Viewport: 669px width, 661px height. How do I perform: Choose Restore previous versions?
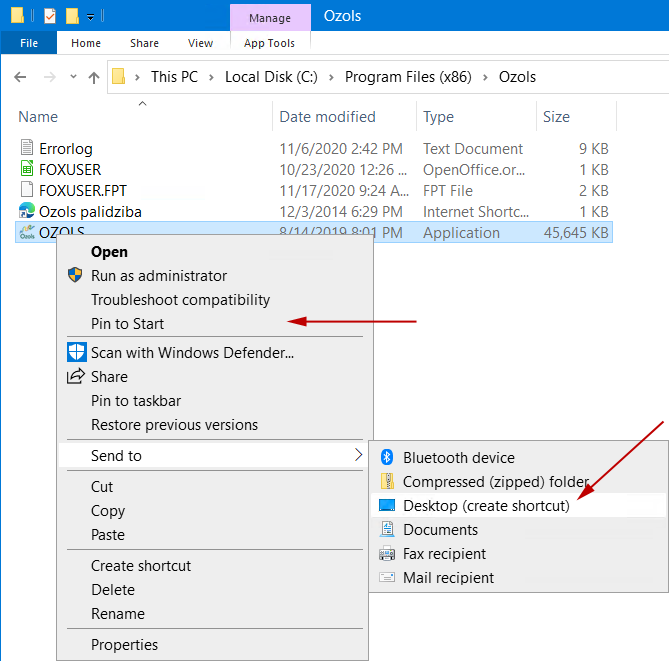tap(174, 425)
